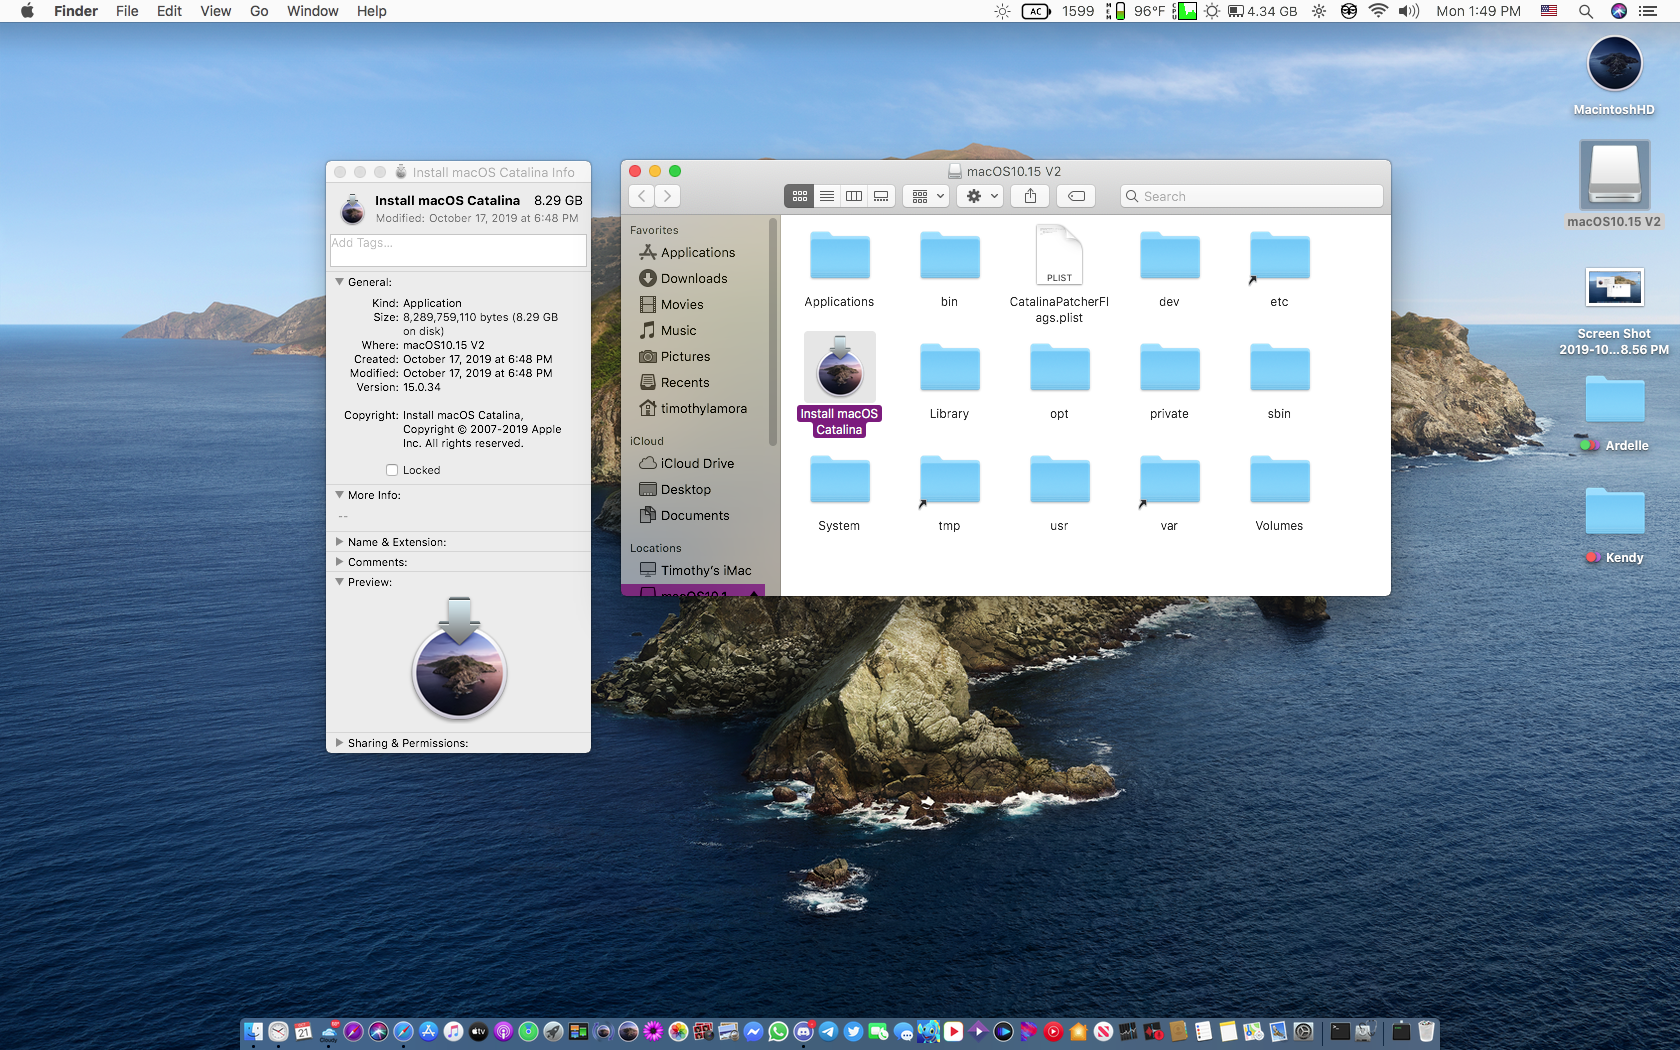Click the Add Tags field in Info window
Viewport: 1680px width, 1050px height.
(x=458, y=250)
